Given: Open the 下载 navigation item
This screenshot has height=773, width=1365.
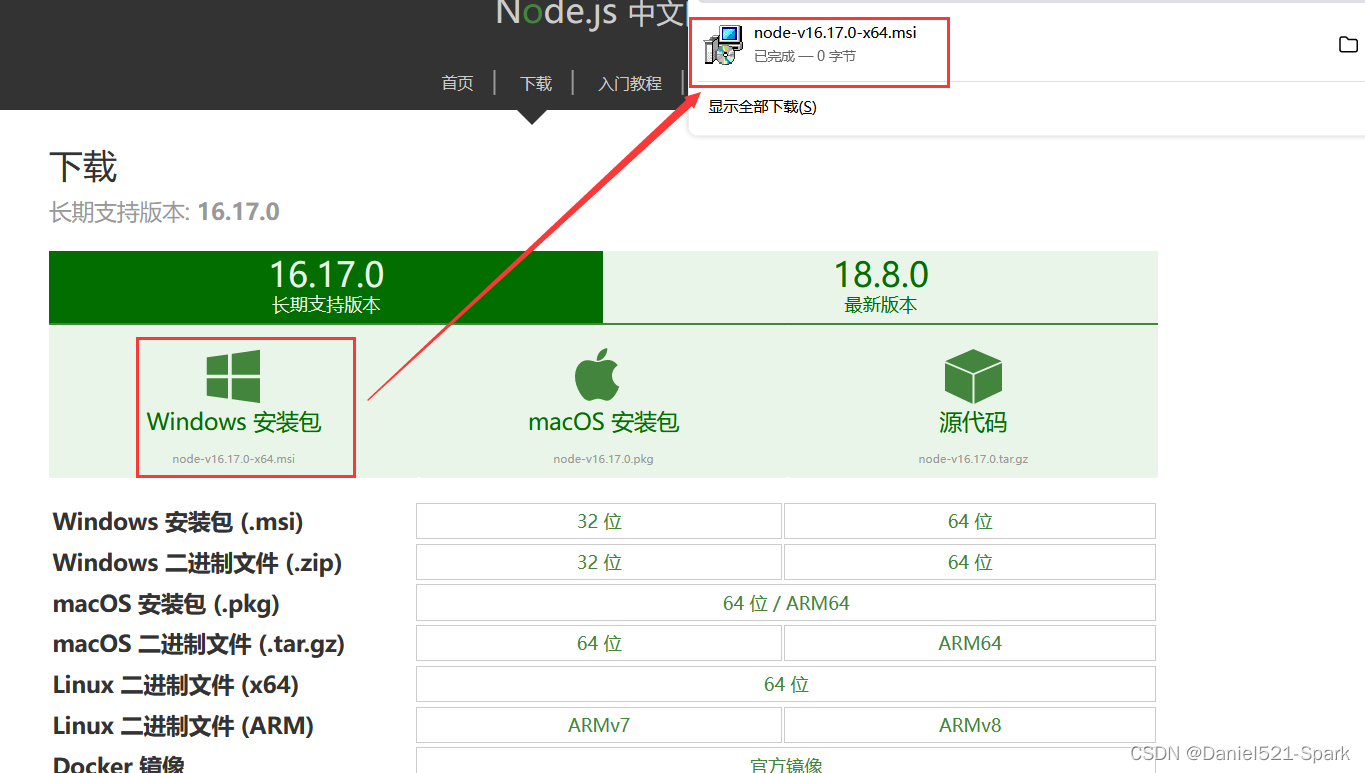Looking at the screenshot, I should (x=536, y=83).
